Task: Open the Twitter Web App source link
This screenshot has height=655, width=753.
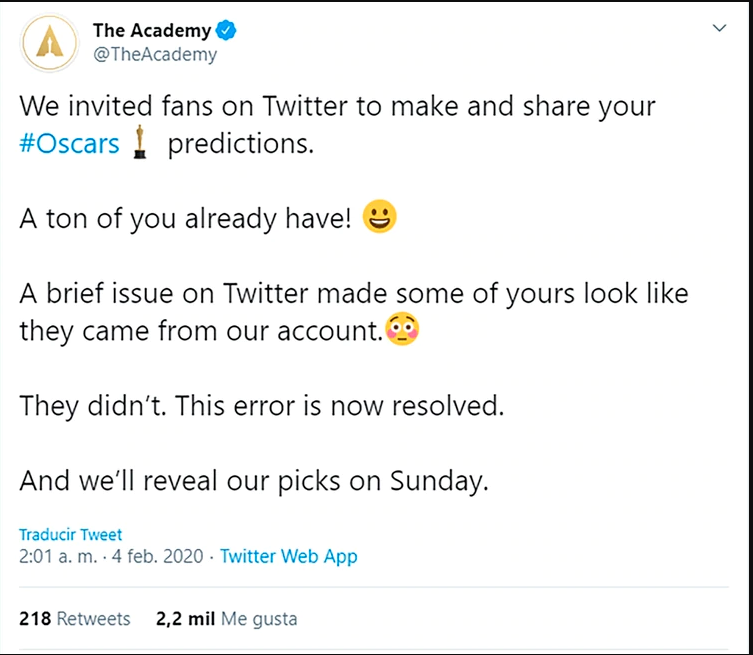Action: click(x=288, y=557)
